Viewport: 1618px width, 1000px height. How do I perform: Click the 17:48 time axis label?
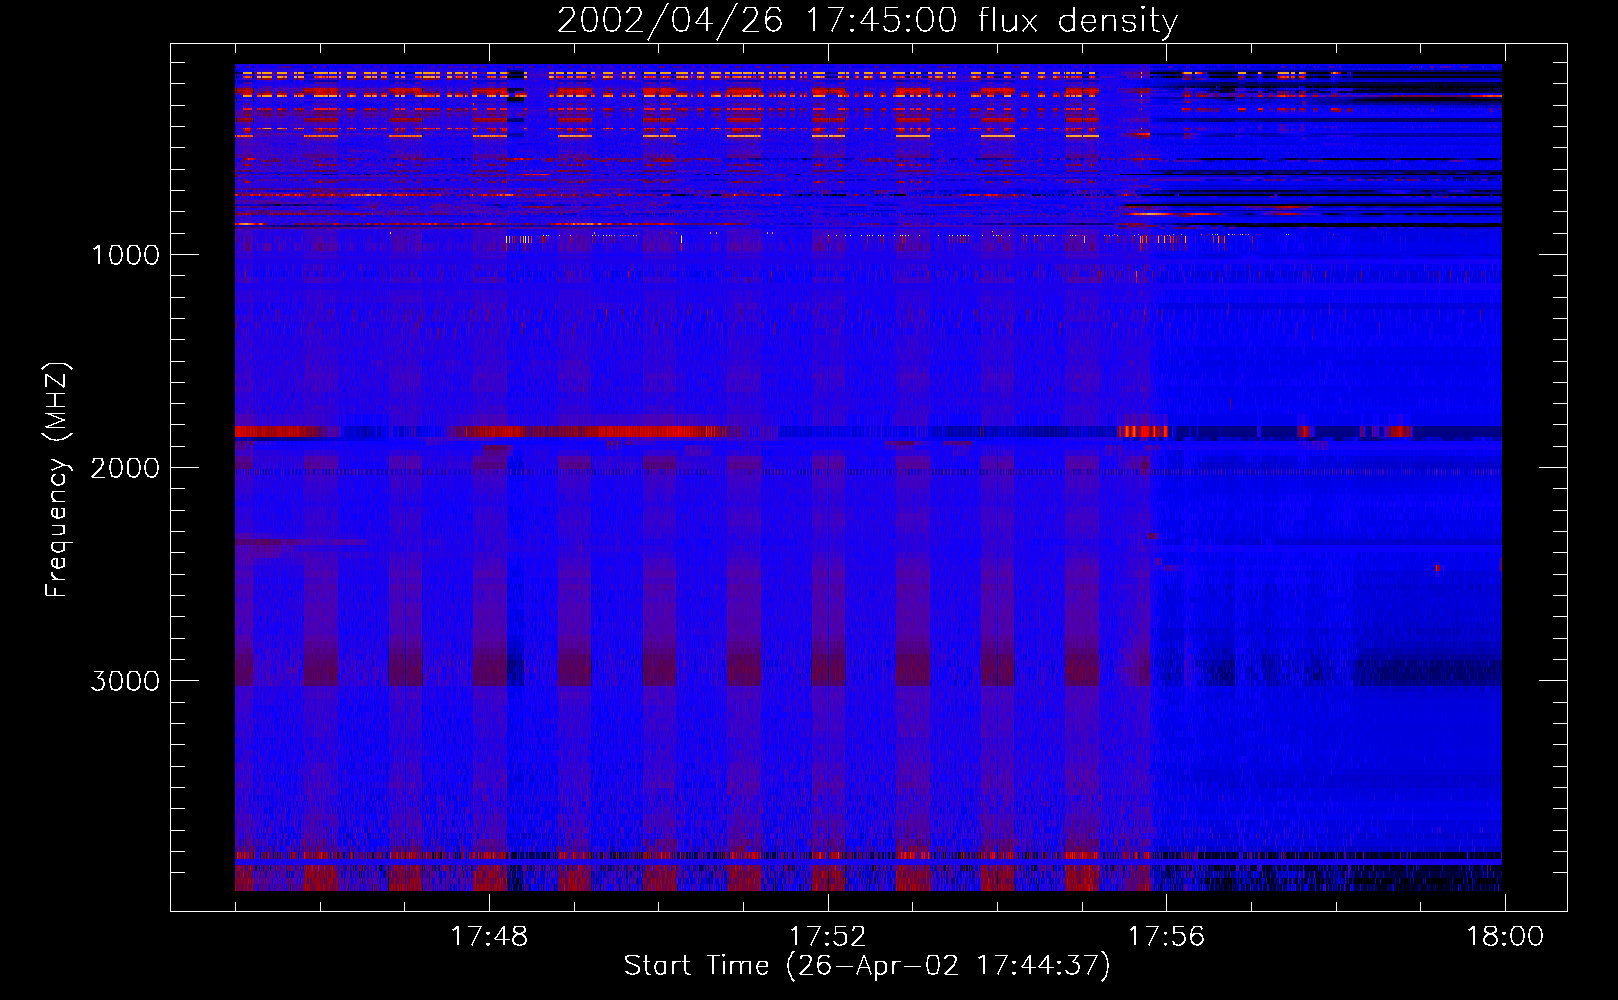click(489, 937)
